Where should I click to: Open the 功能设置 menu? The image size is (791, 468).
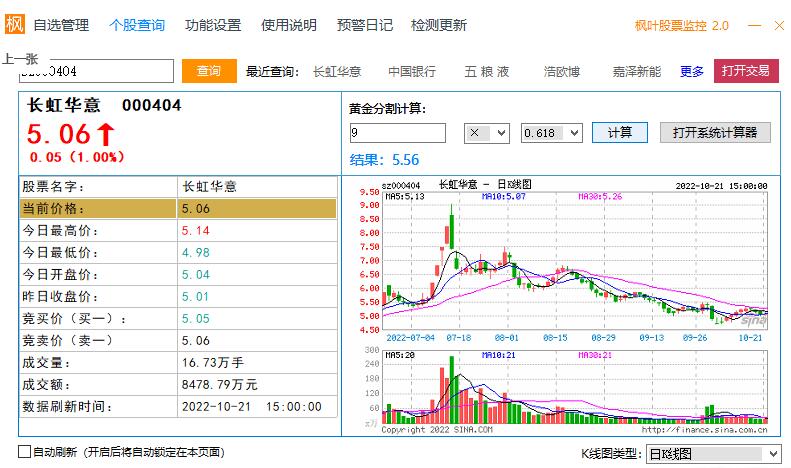pos(213,25)
